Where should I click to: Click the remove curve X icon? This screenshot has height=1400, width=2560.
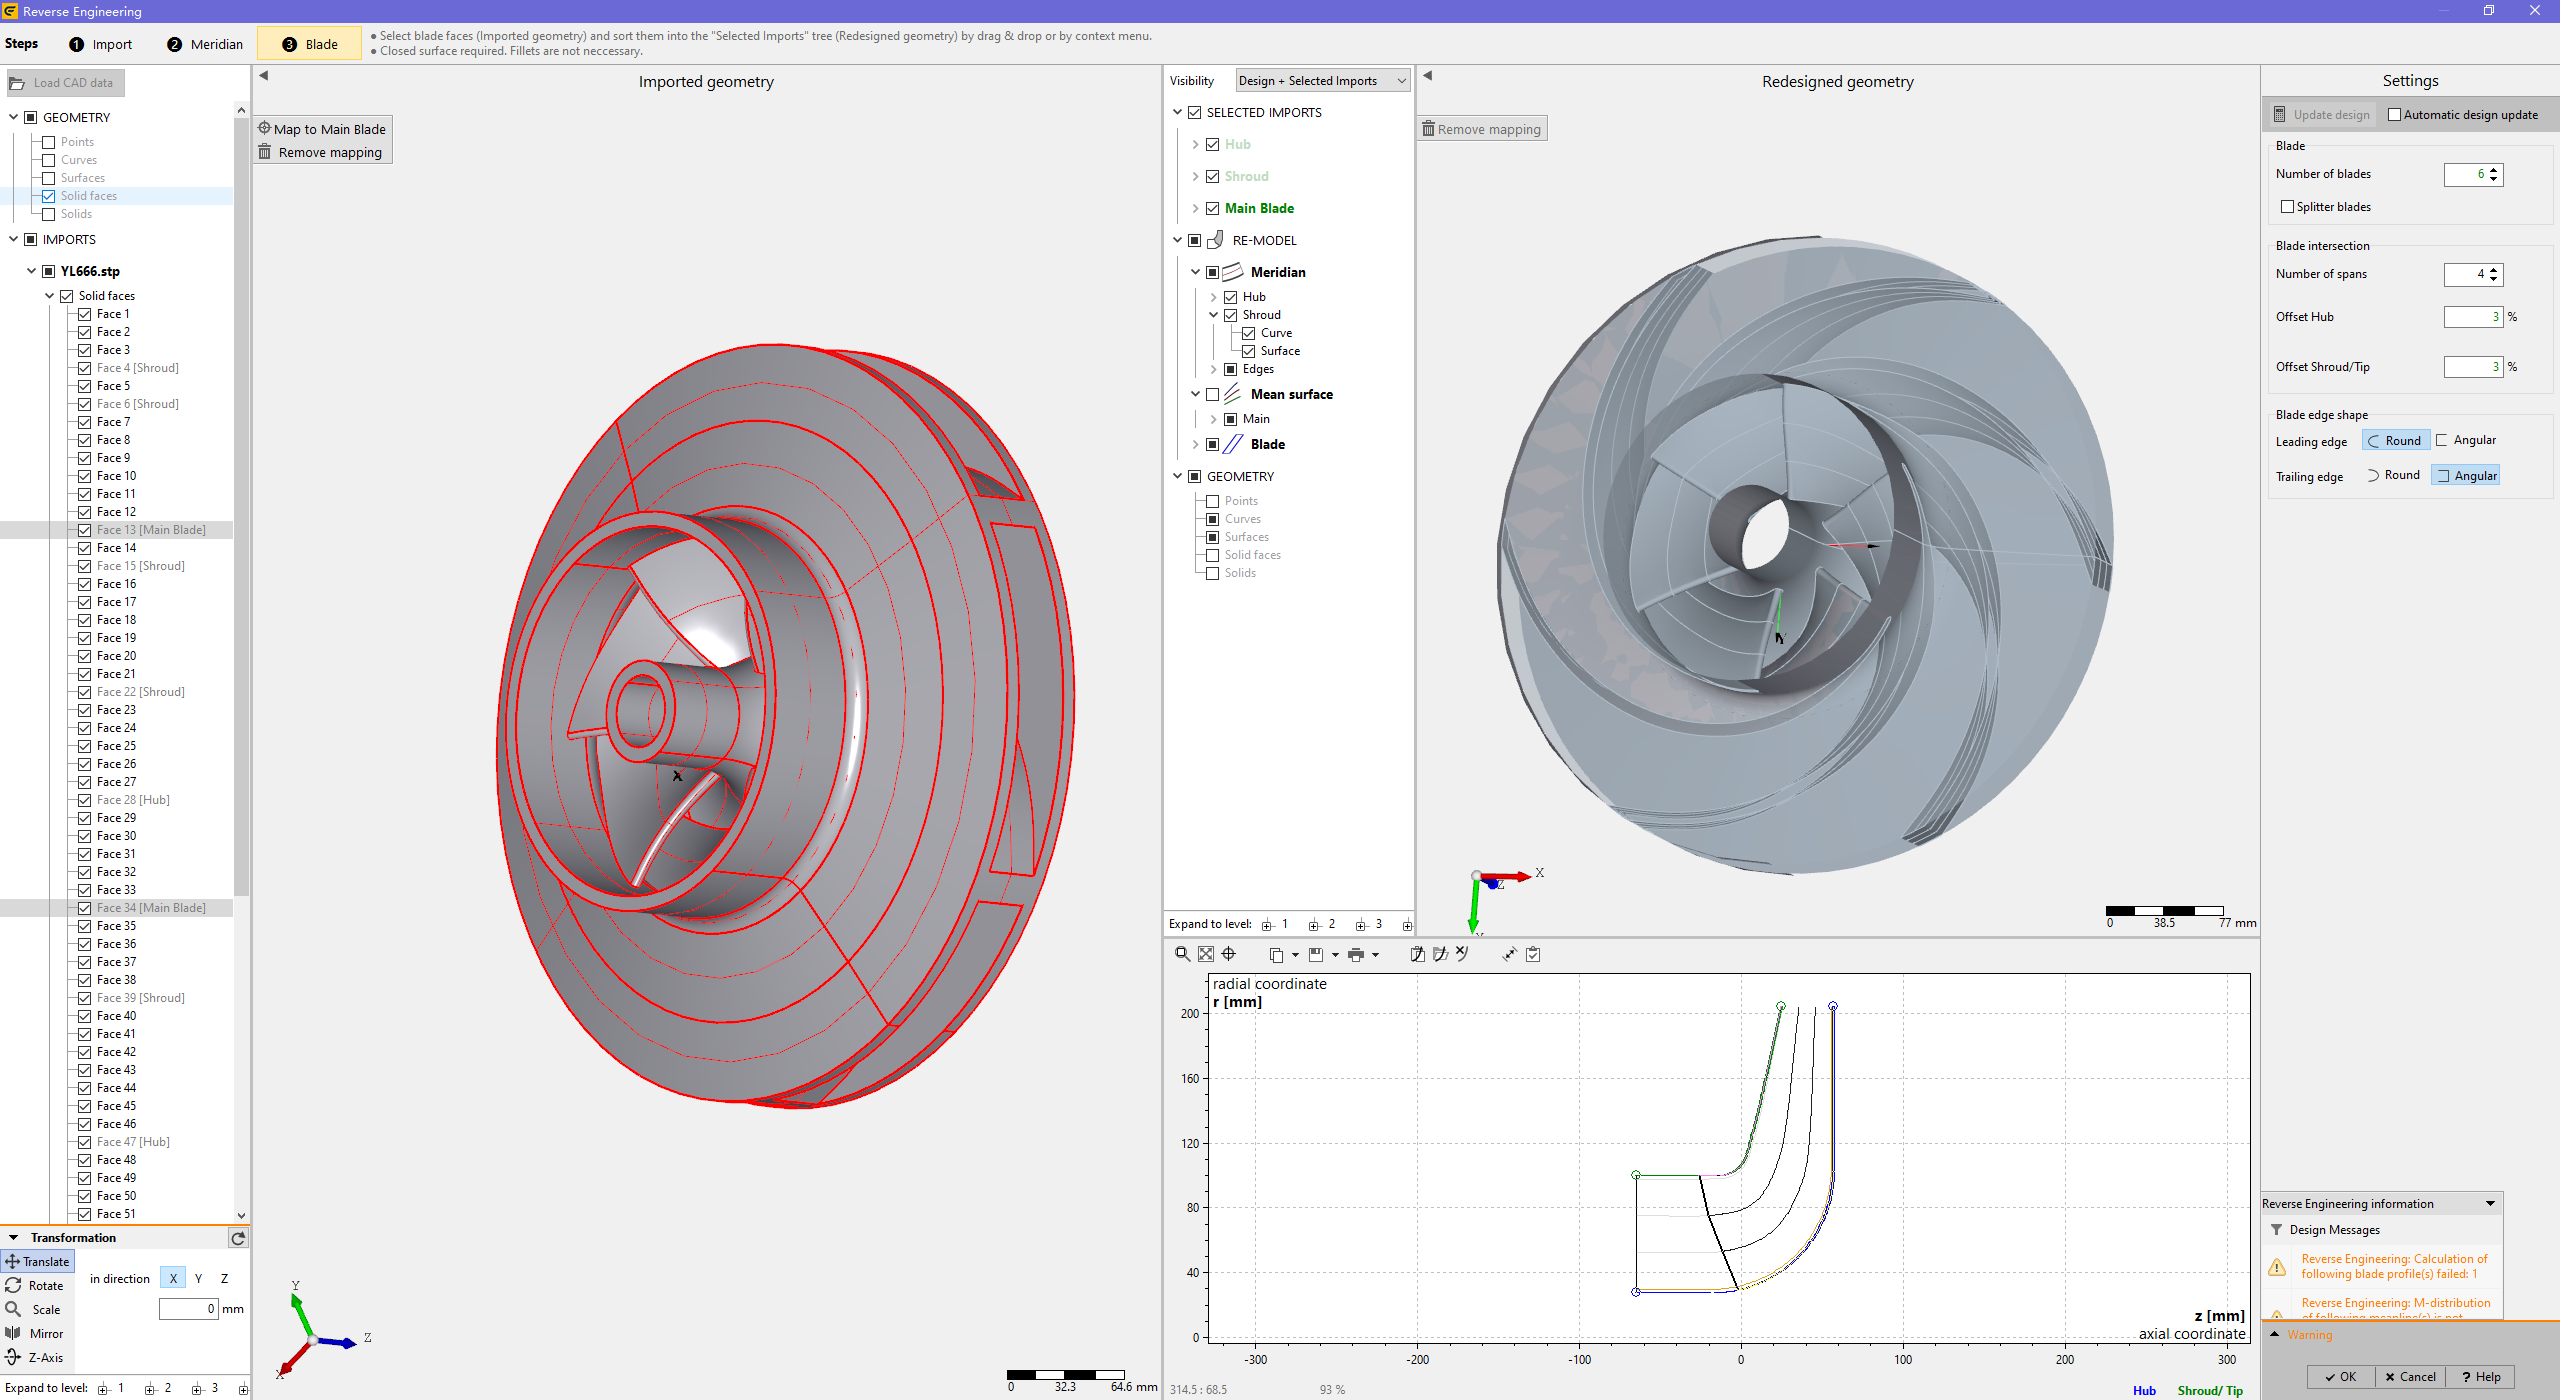[1463, 954]
